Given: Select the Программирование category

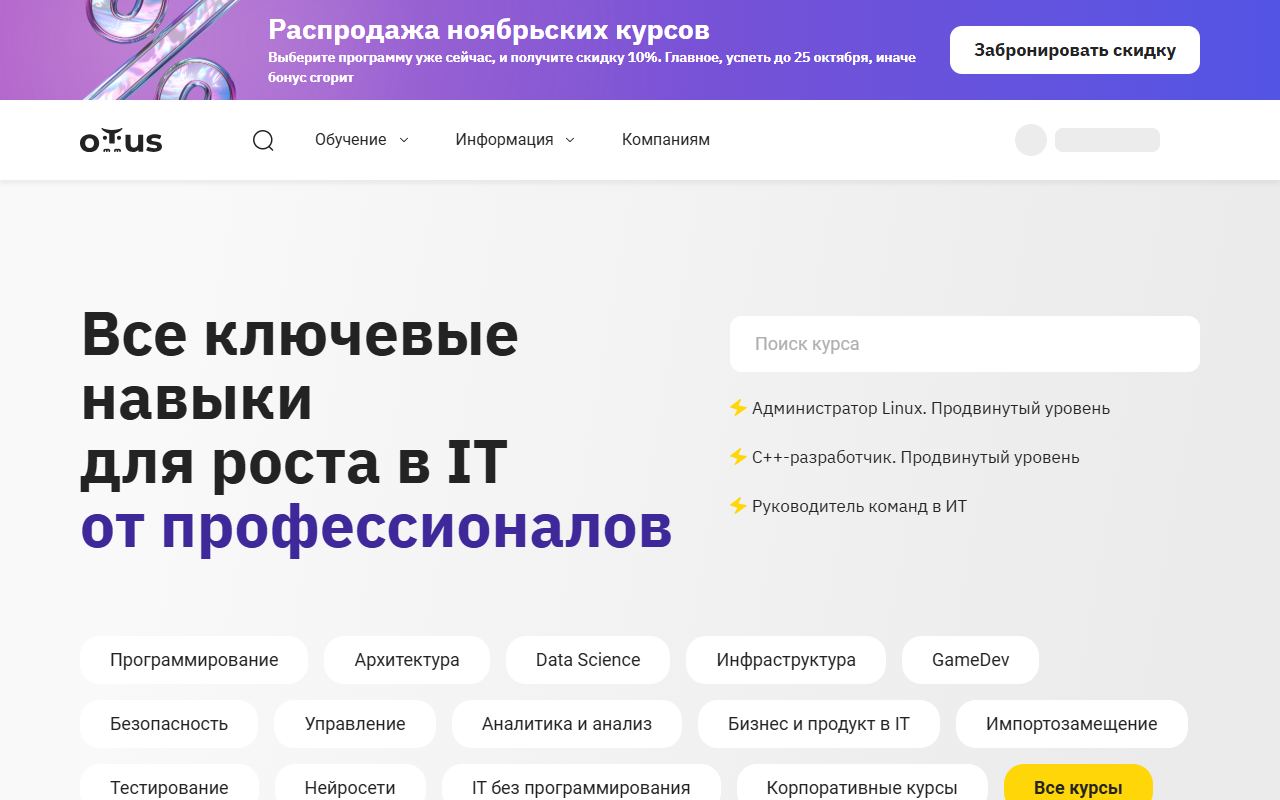Looking at the screenshot, I should click(x=194, y=660).
